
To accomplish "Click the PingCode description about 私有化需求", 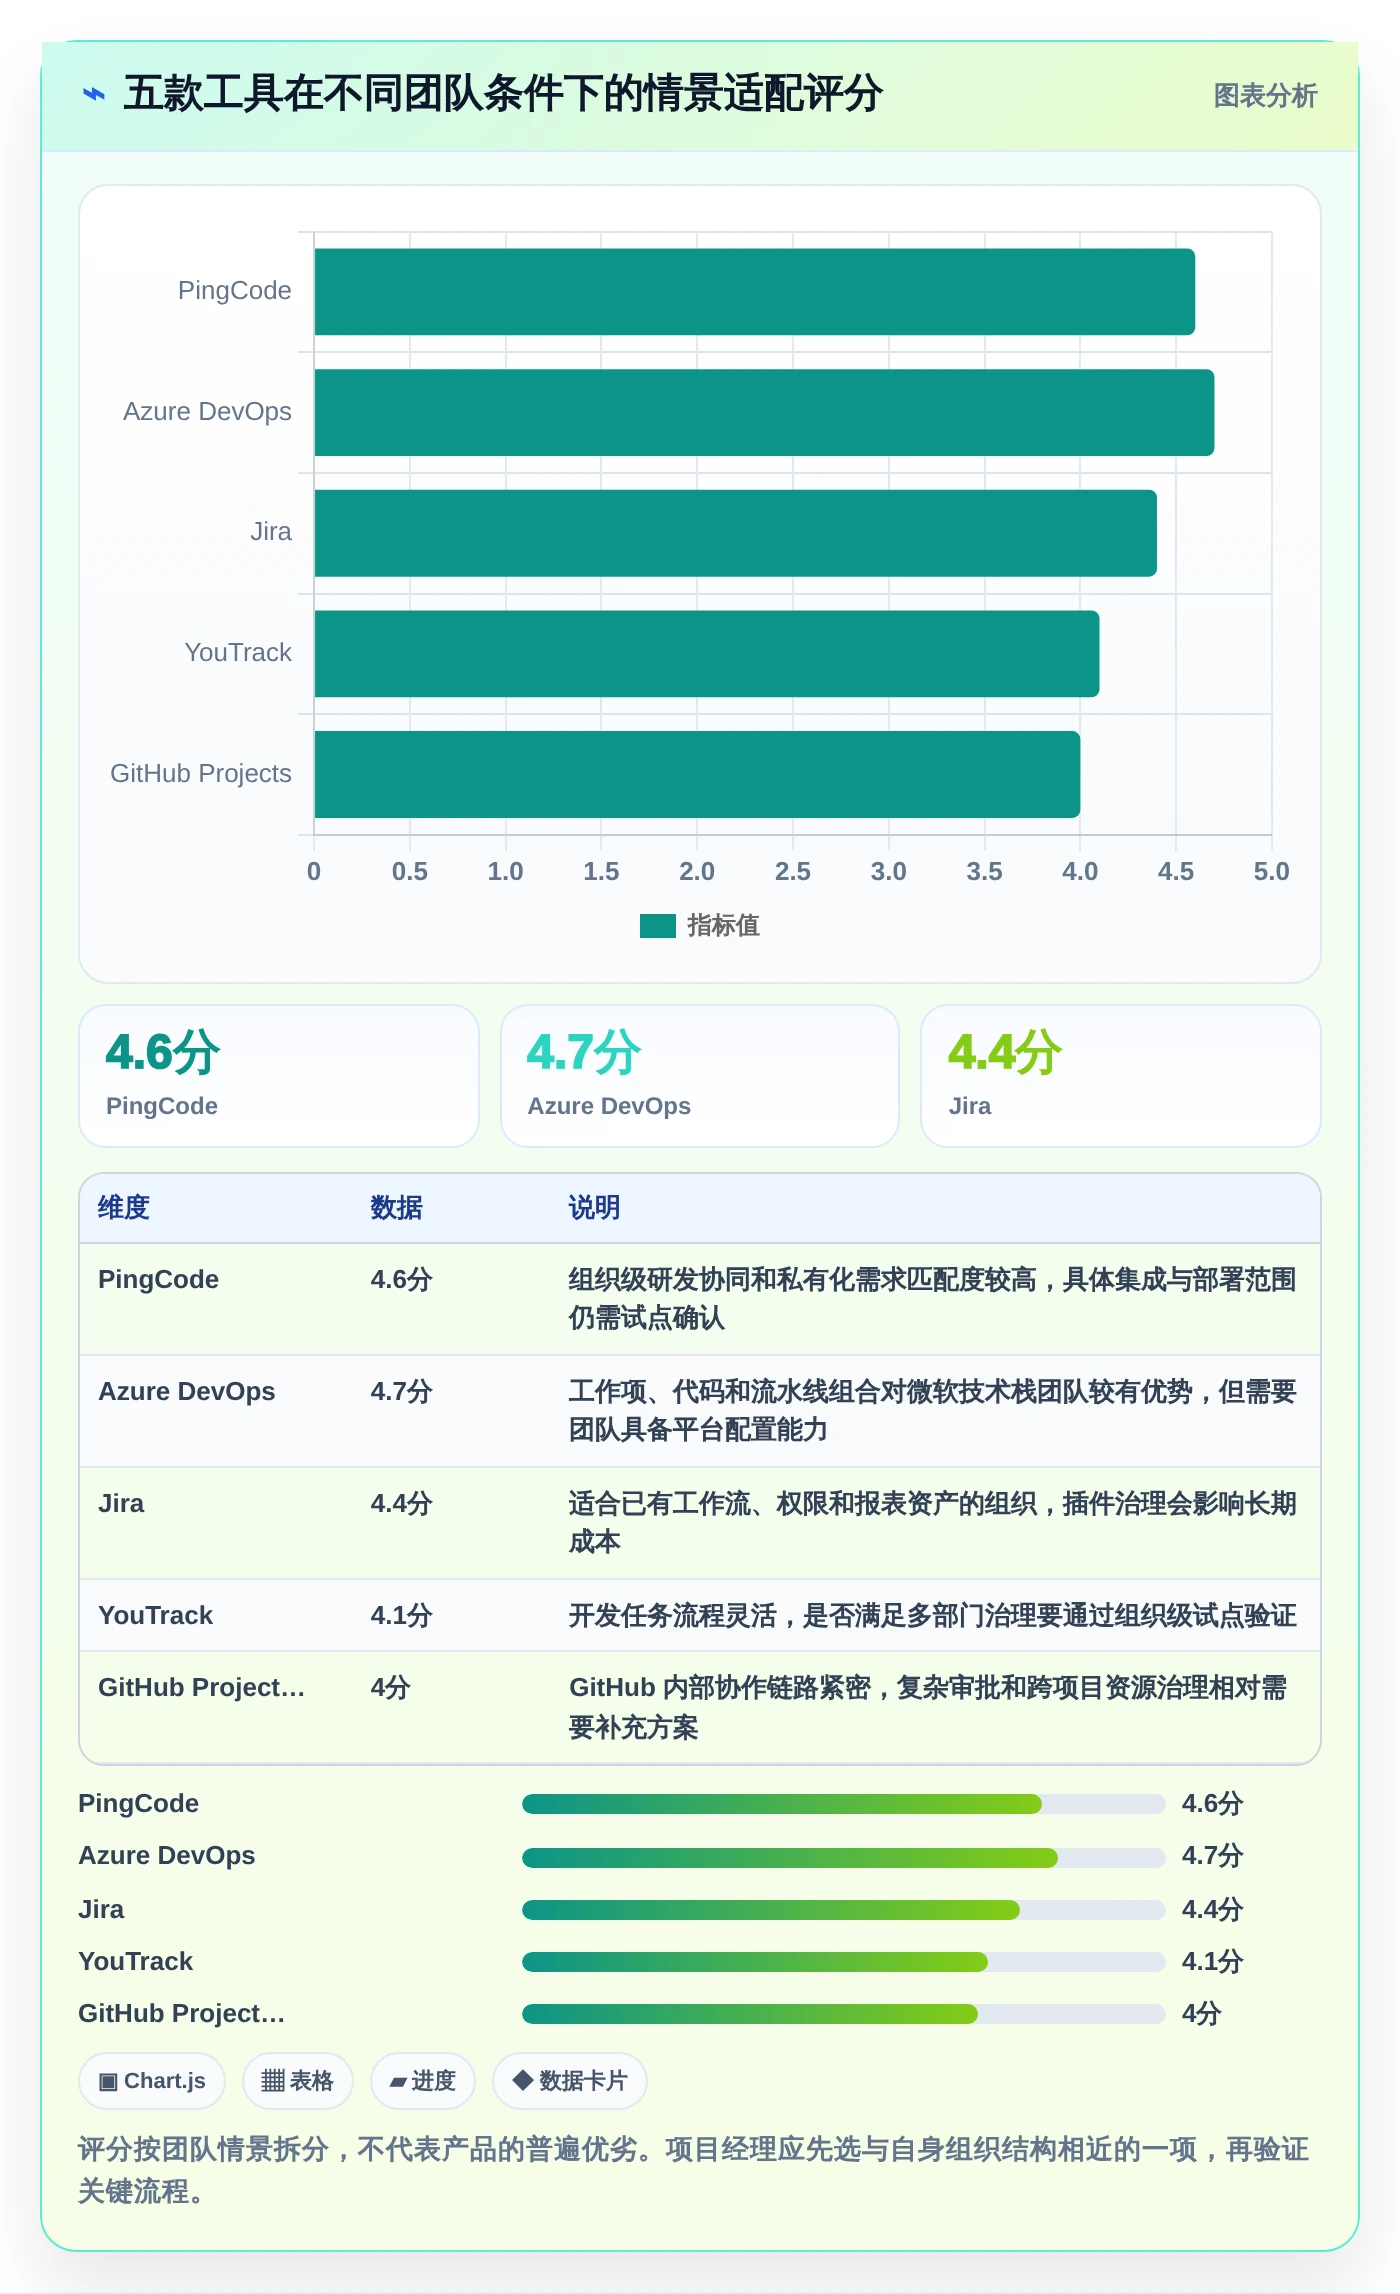I will click(x=932, y=1299).
